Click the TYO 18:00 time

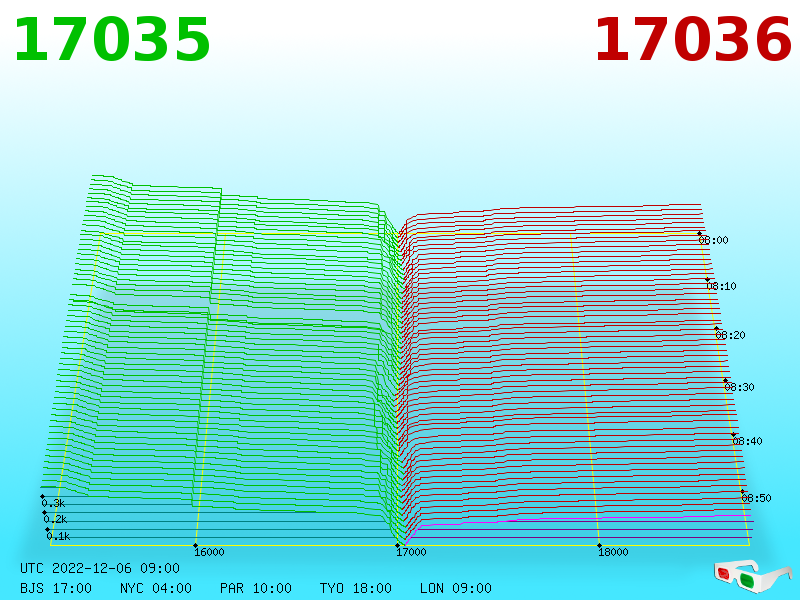point(356,588)
